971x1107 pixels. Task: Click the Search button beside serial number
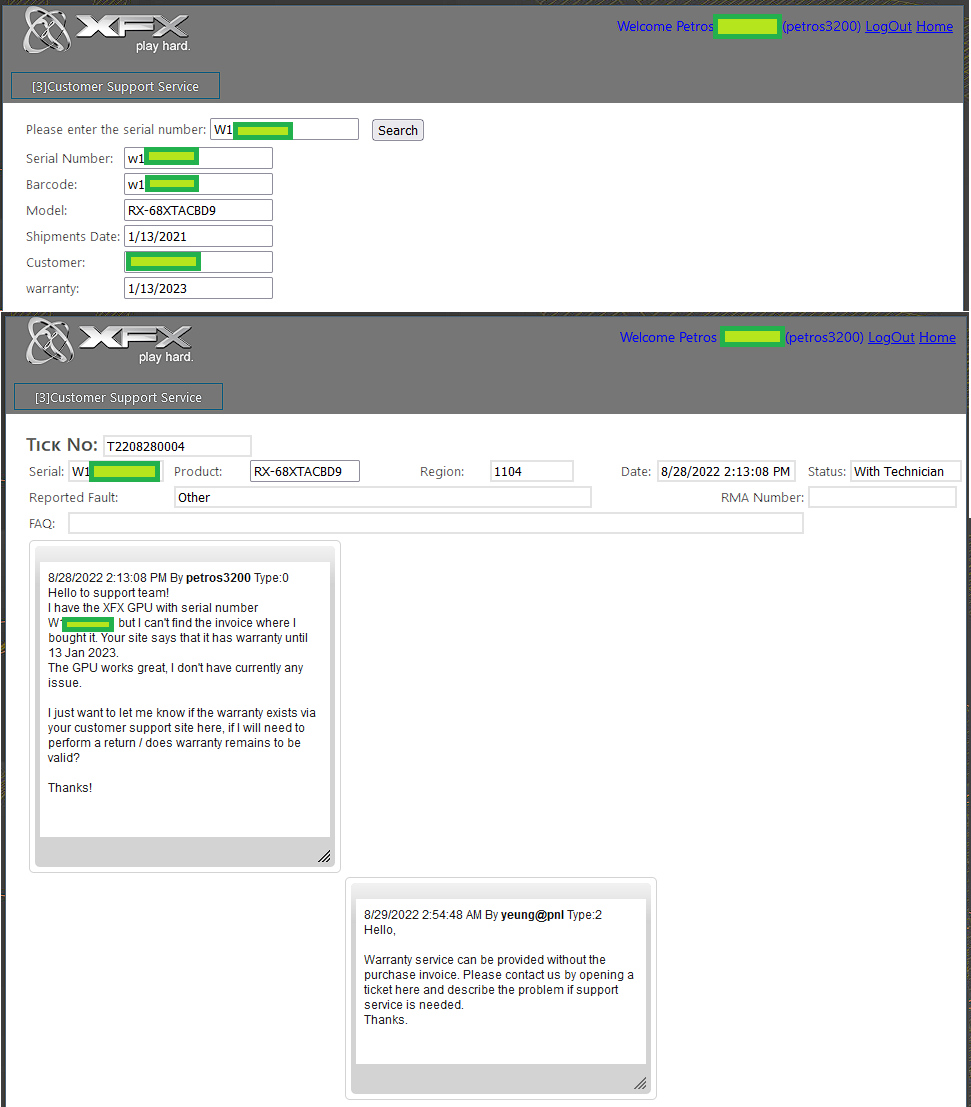coord(398,130)
